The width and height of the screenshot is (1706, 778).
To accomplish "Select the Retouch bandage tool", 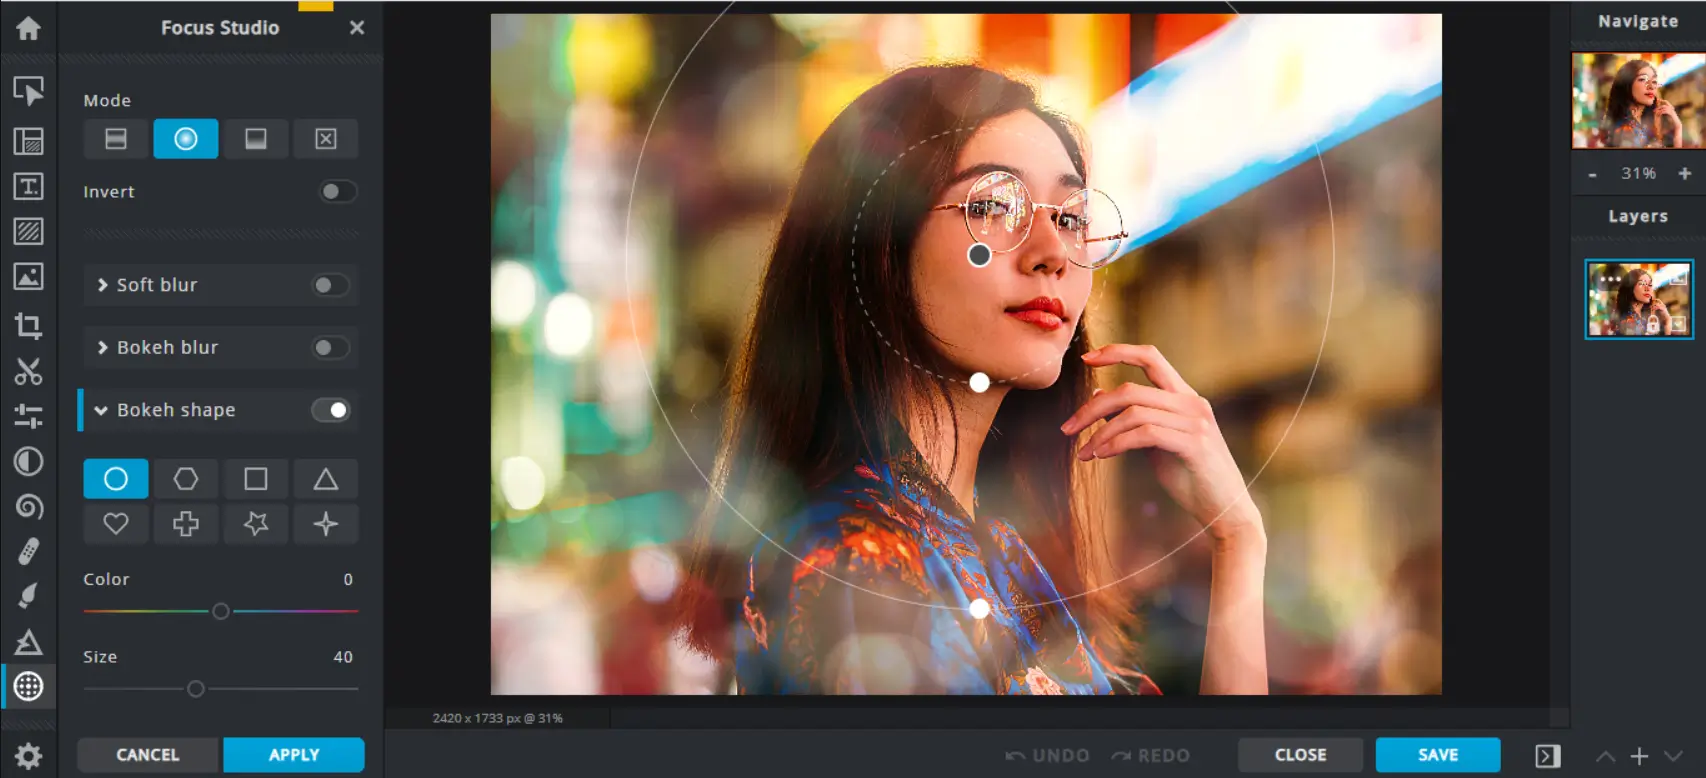I will point(28,551).
